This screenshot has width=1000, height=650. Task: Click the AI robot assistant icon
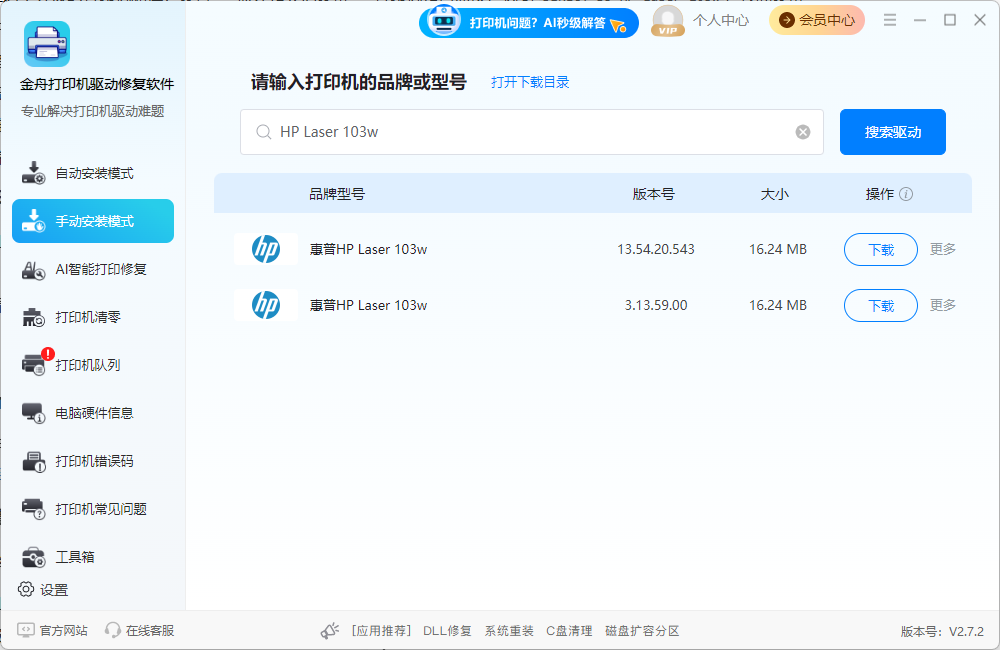[444, 21]
